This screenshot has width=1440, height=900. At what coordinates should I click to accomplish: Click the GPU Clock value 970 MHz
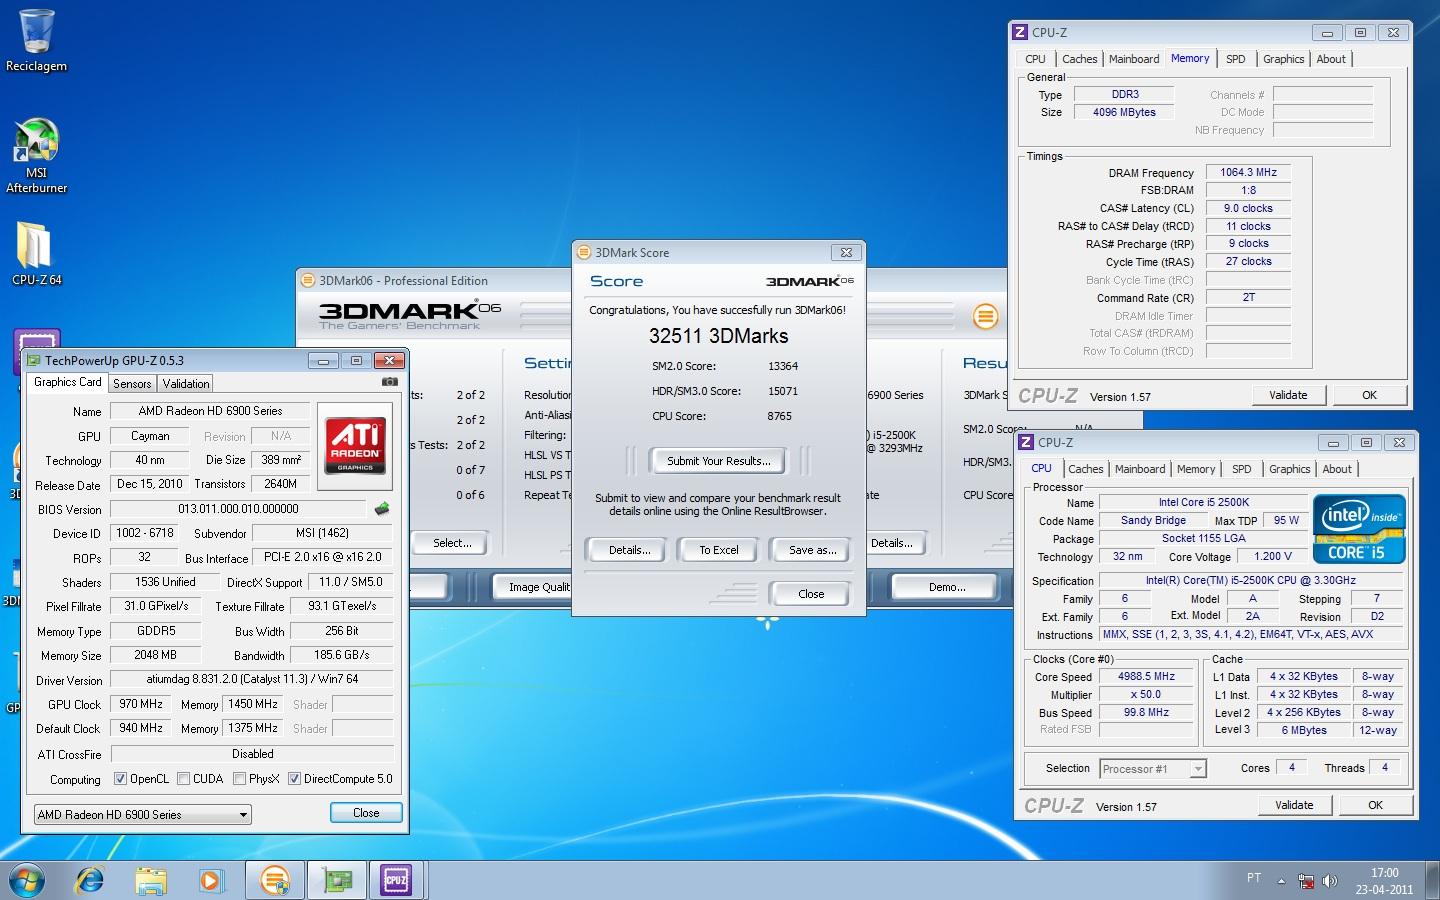pos(141,704)
